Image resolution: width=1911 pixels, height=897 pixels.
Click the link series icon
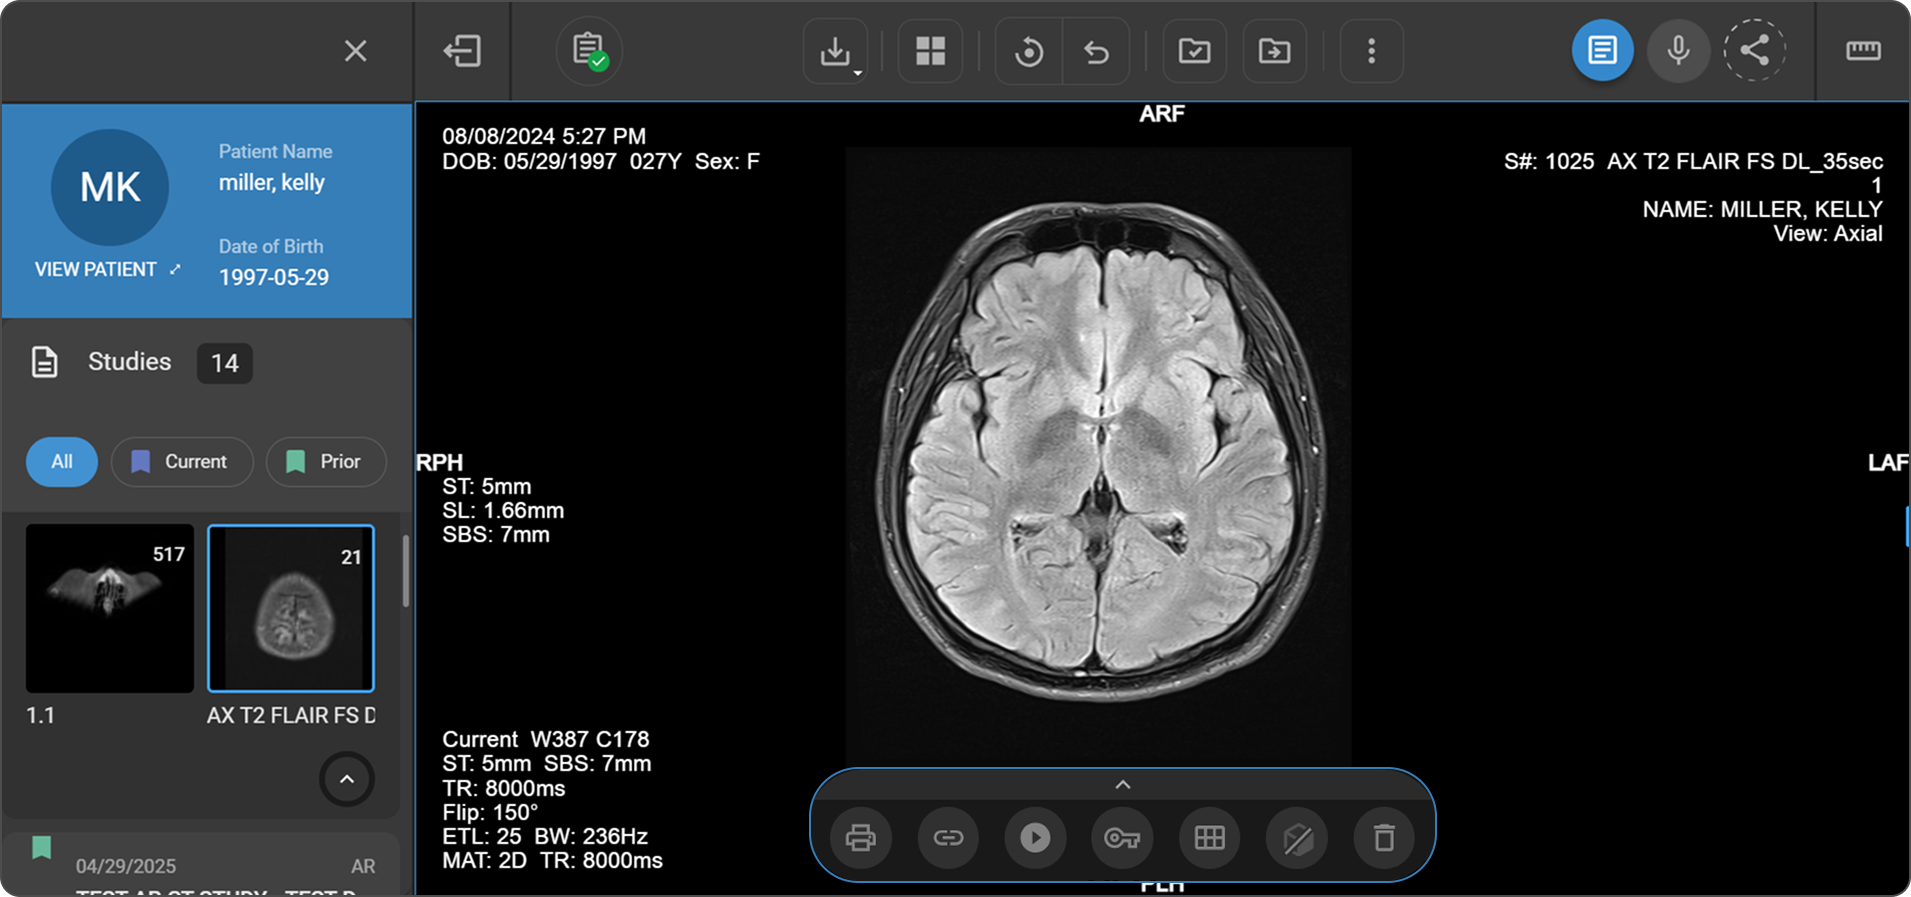click(948, 837)
